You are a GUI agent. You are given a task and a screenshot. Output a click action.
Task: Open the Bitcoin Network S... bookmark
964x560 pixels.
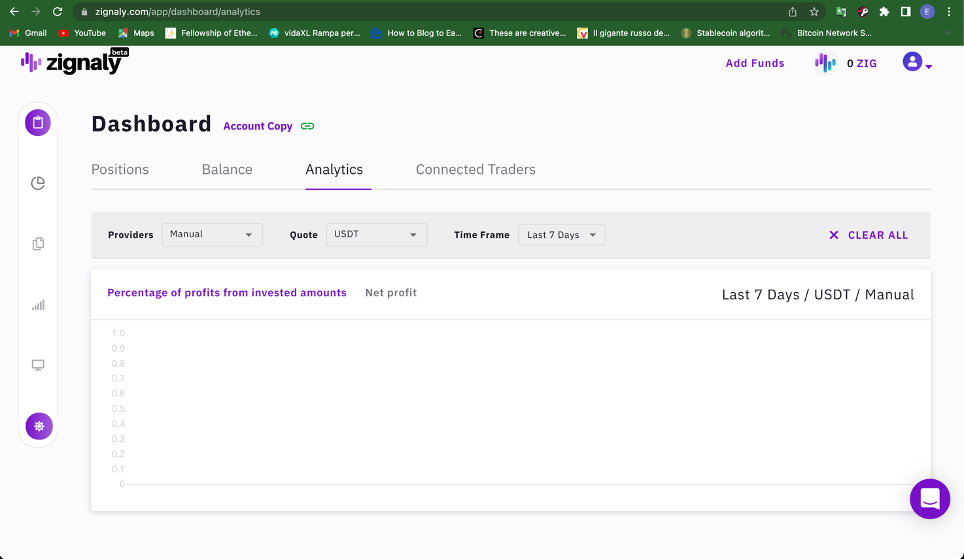(827, 33)
